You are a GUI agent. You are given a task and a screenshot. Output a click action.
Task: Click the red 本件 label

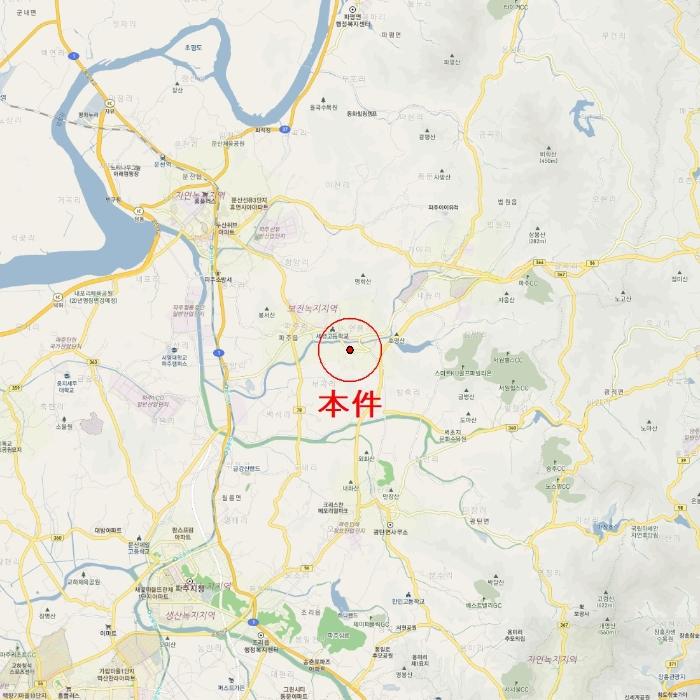[x=350, y=404]
